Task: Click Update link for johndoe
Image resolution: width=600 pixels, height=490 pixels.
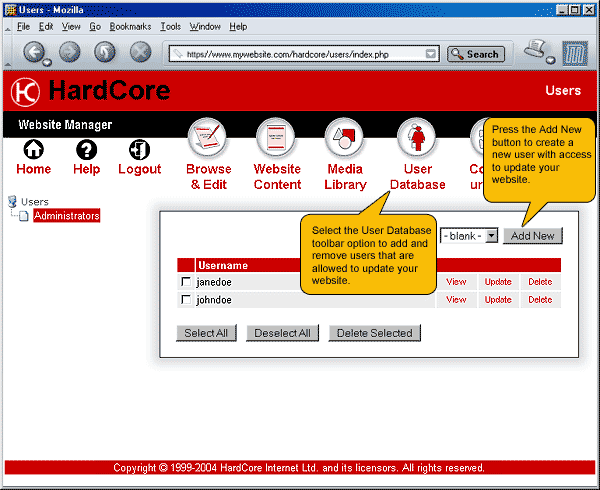Action: [498, 300]
